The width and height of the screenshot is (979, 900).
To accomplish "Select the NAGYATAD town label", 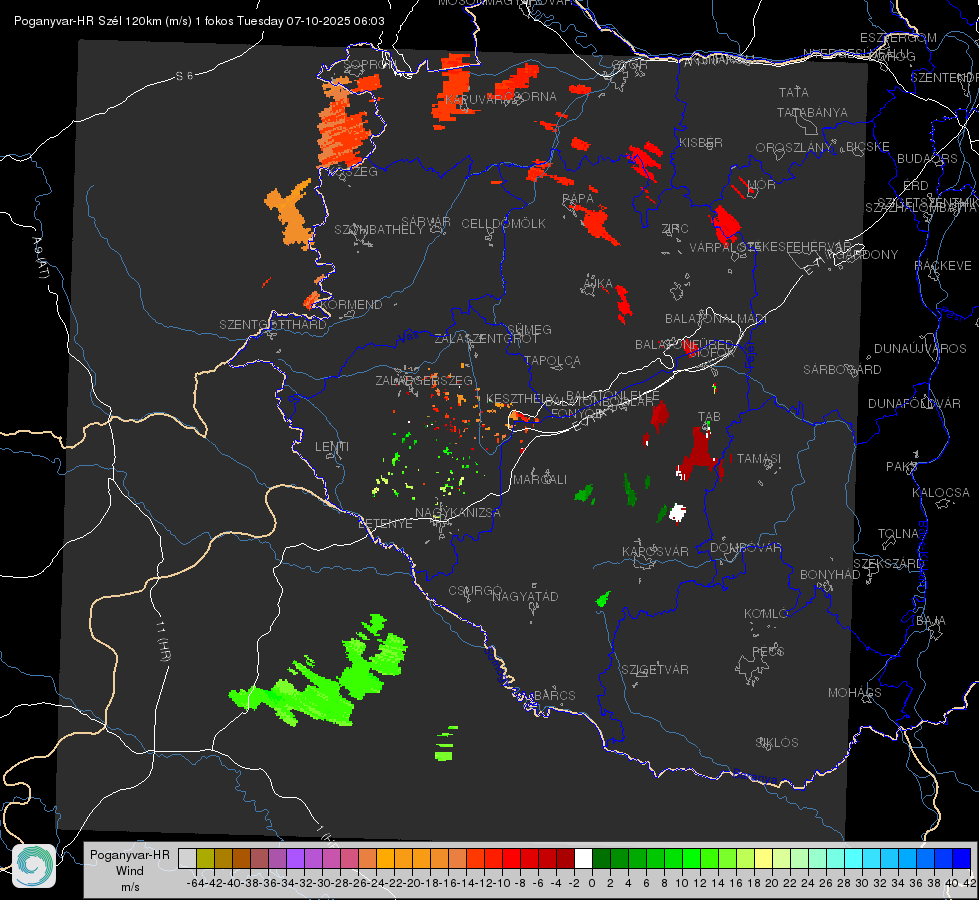I will coord(525,597).
